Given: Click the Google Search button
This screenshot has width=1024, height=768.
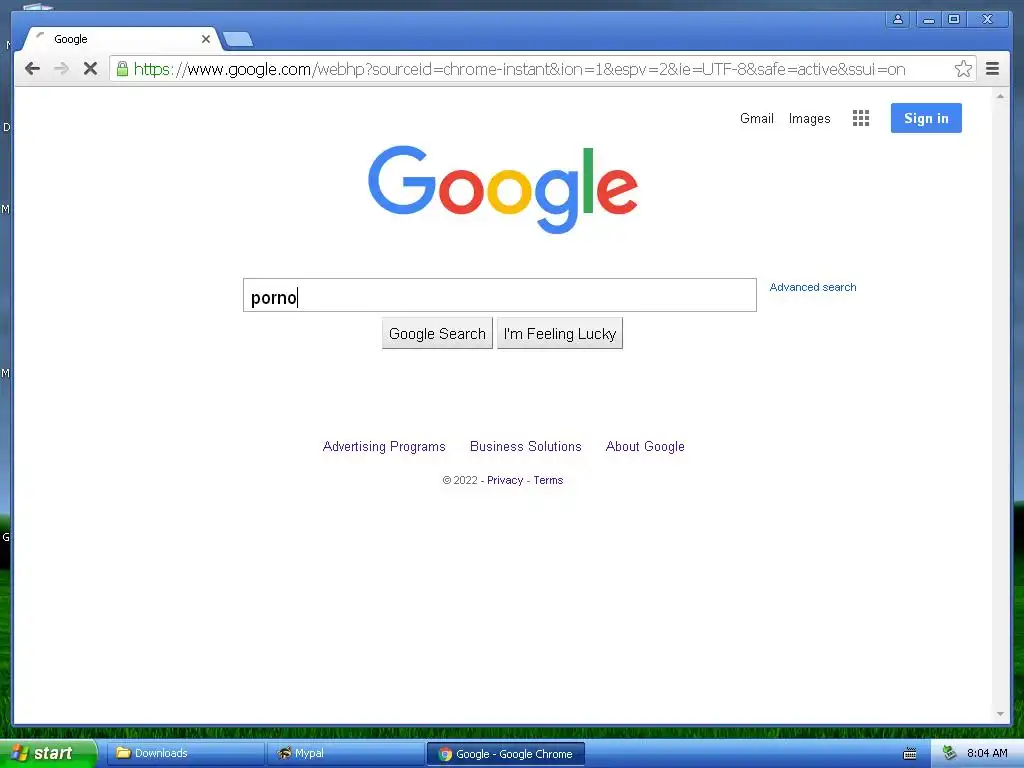Looking at the screenshot, I should pos(437,334).
